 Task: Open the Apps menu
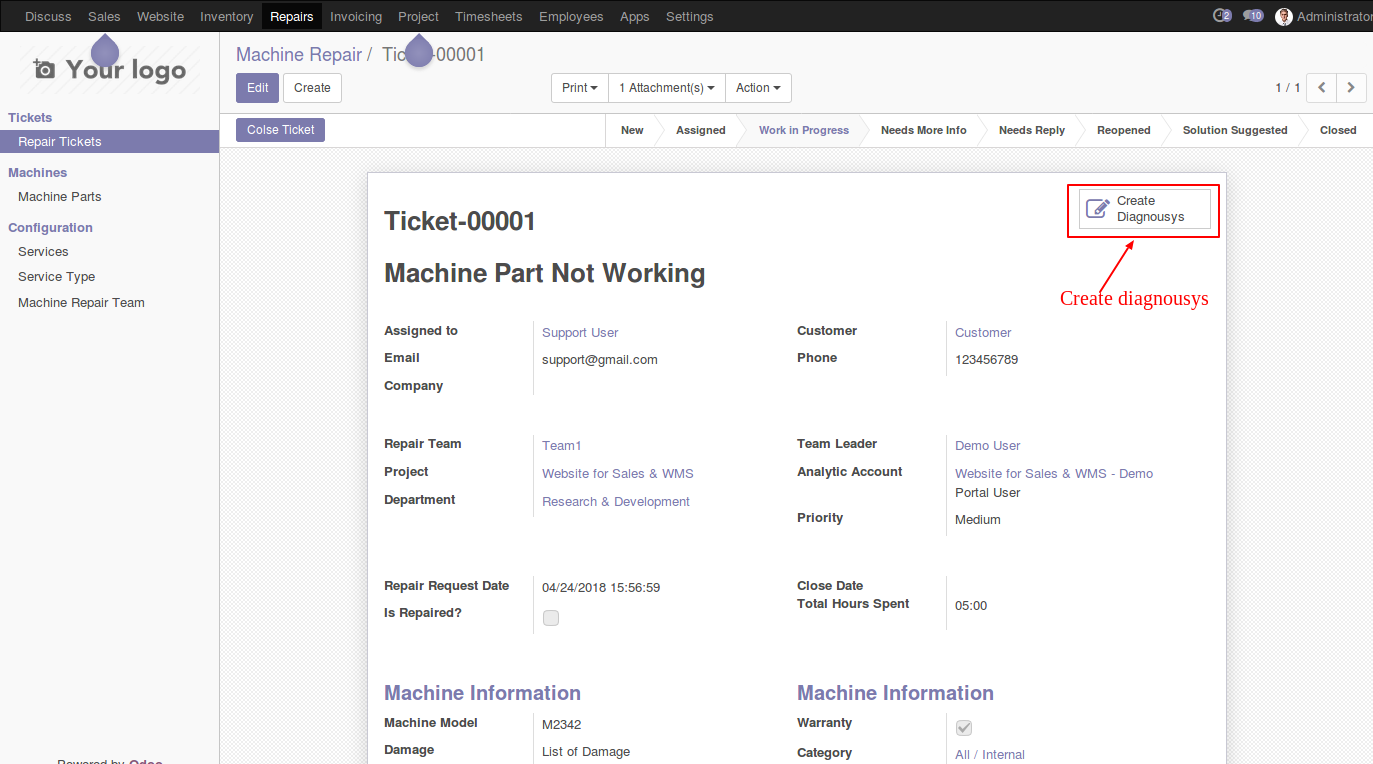click(634, 16)
